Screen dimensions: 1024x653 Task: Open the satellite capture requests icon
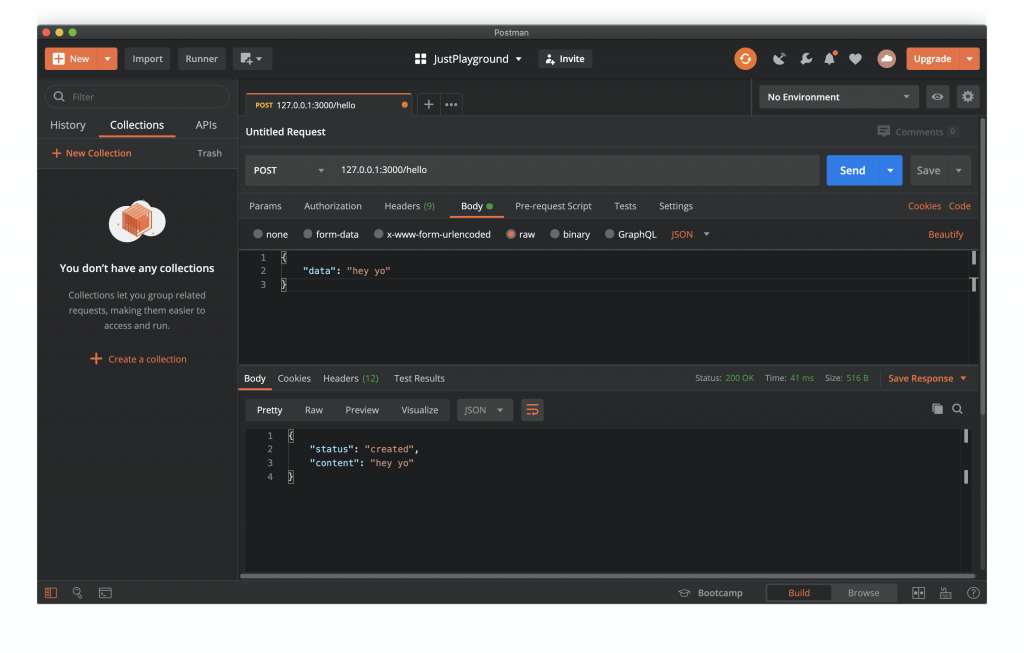(778, 59)
